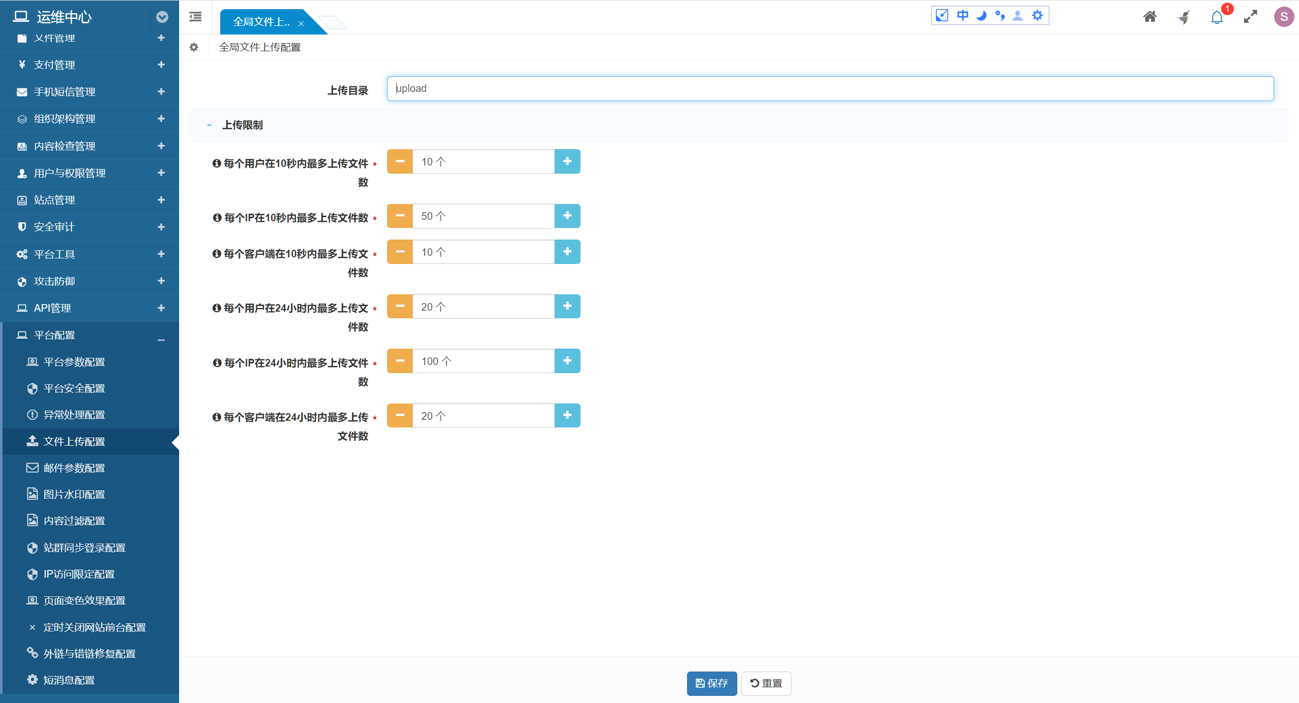Viewport: 1299px width, 703px height.
Task: Open the 运维中心 dropdown arrow
Action: pyautogui.click(x=162, y=17)
